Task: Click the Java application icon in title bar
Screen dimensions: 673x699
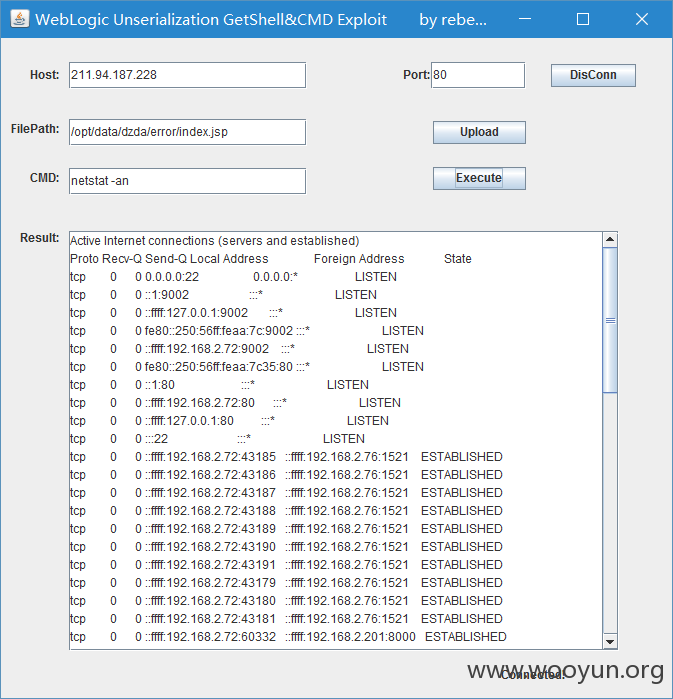Action: pos(20,19)
